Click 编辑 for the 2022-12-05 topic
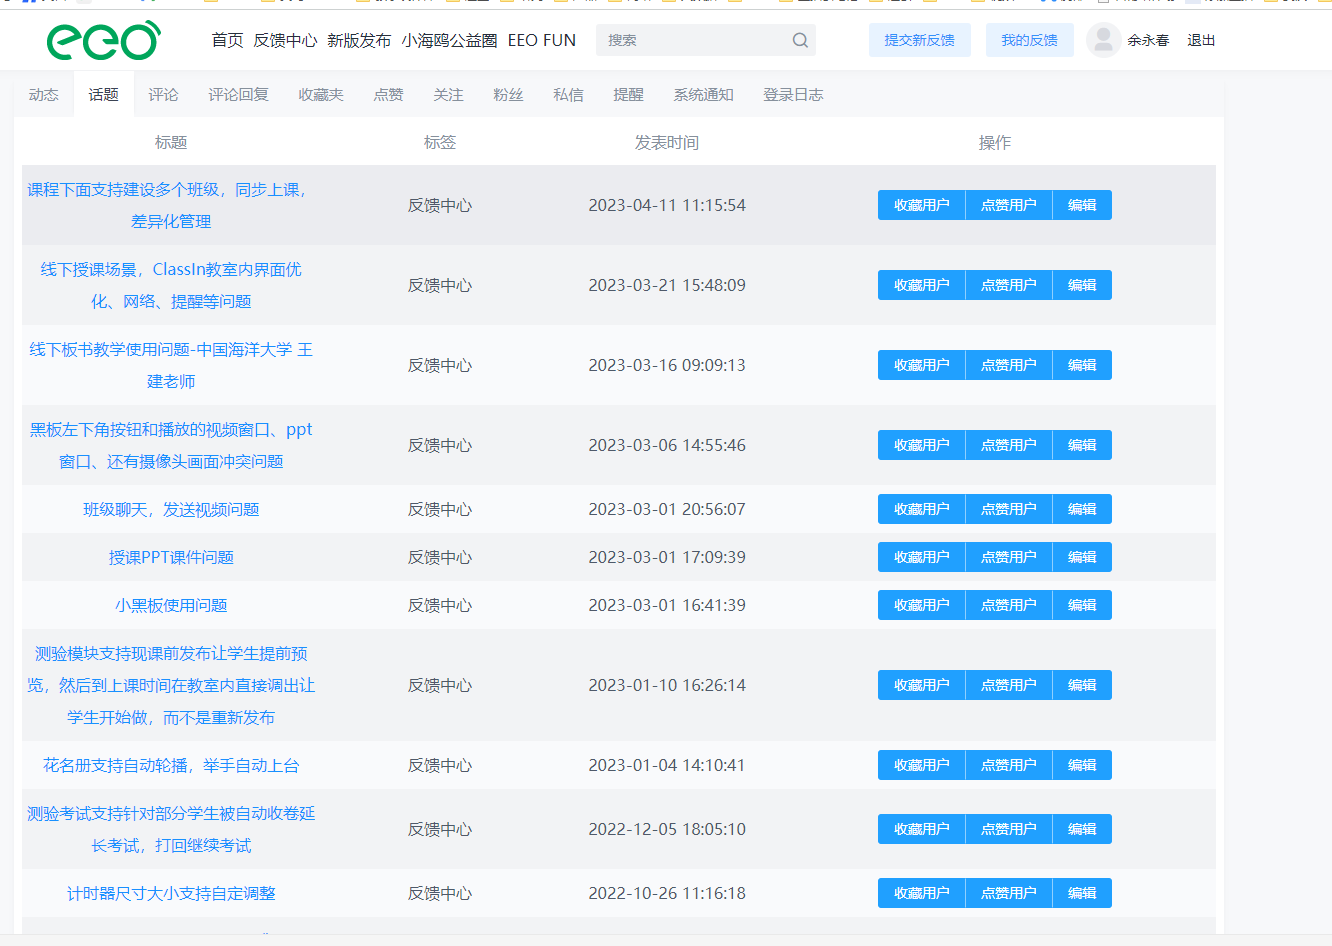This screenshot has width=1332, height=946. click(1082, 829)
